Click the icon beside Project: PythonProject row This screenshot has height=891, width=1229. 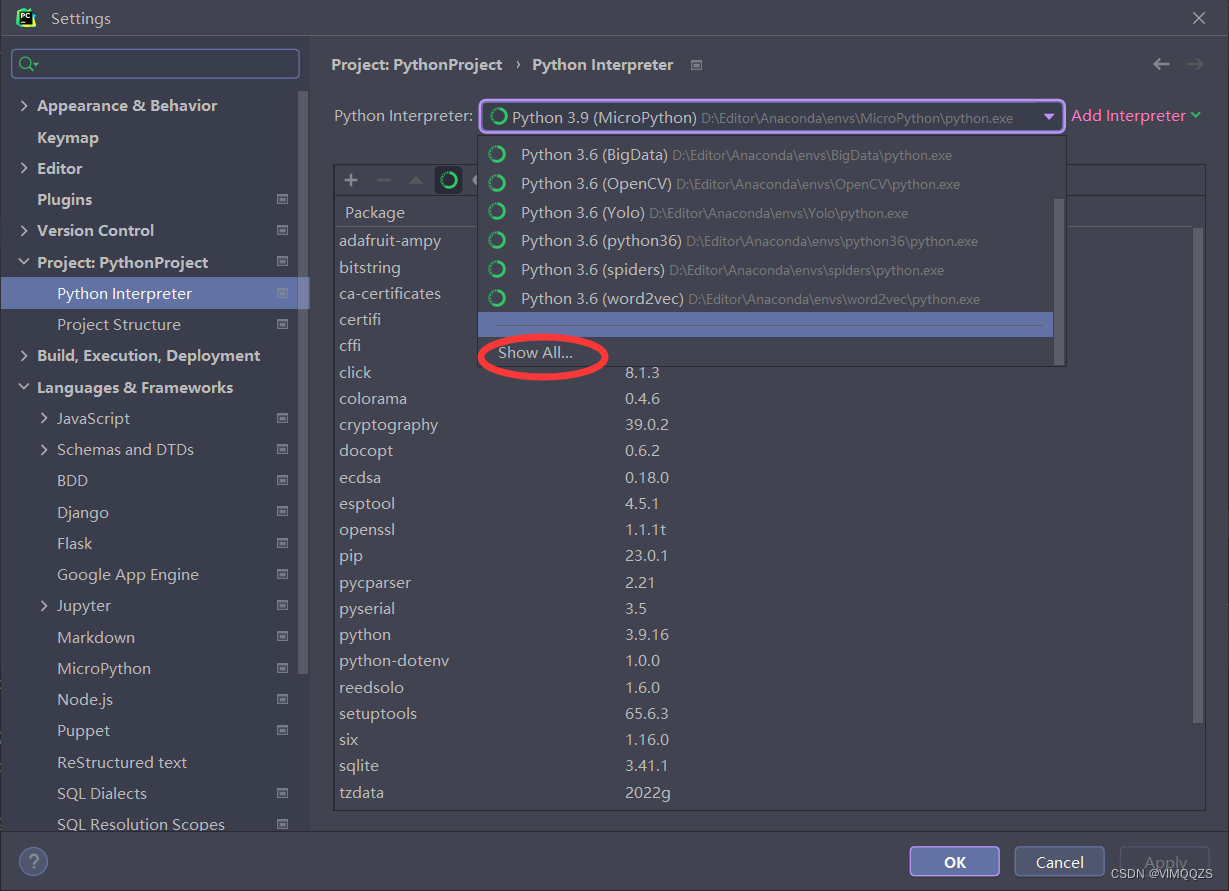coord(282,262)
